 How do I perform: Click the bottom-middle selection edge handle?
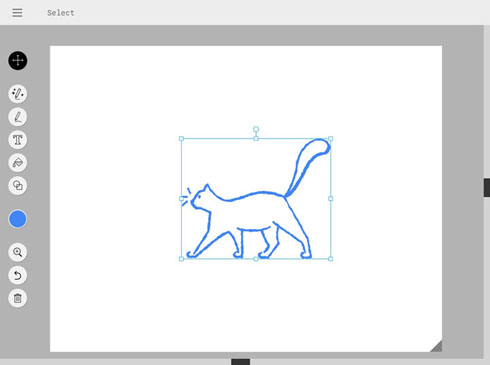[x=256, y=259]
